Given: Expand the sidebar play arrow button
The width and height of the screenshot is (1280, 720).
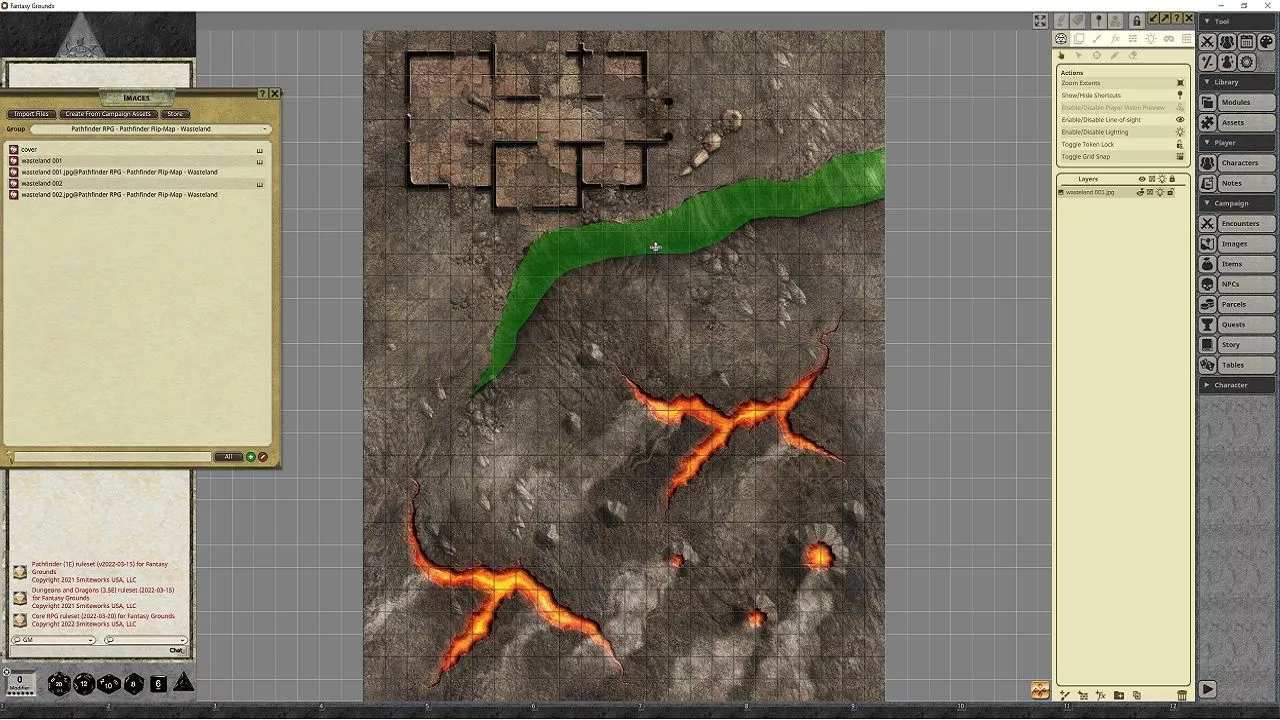Looking at the screenshot, I should tap(1208, 689).
